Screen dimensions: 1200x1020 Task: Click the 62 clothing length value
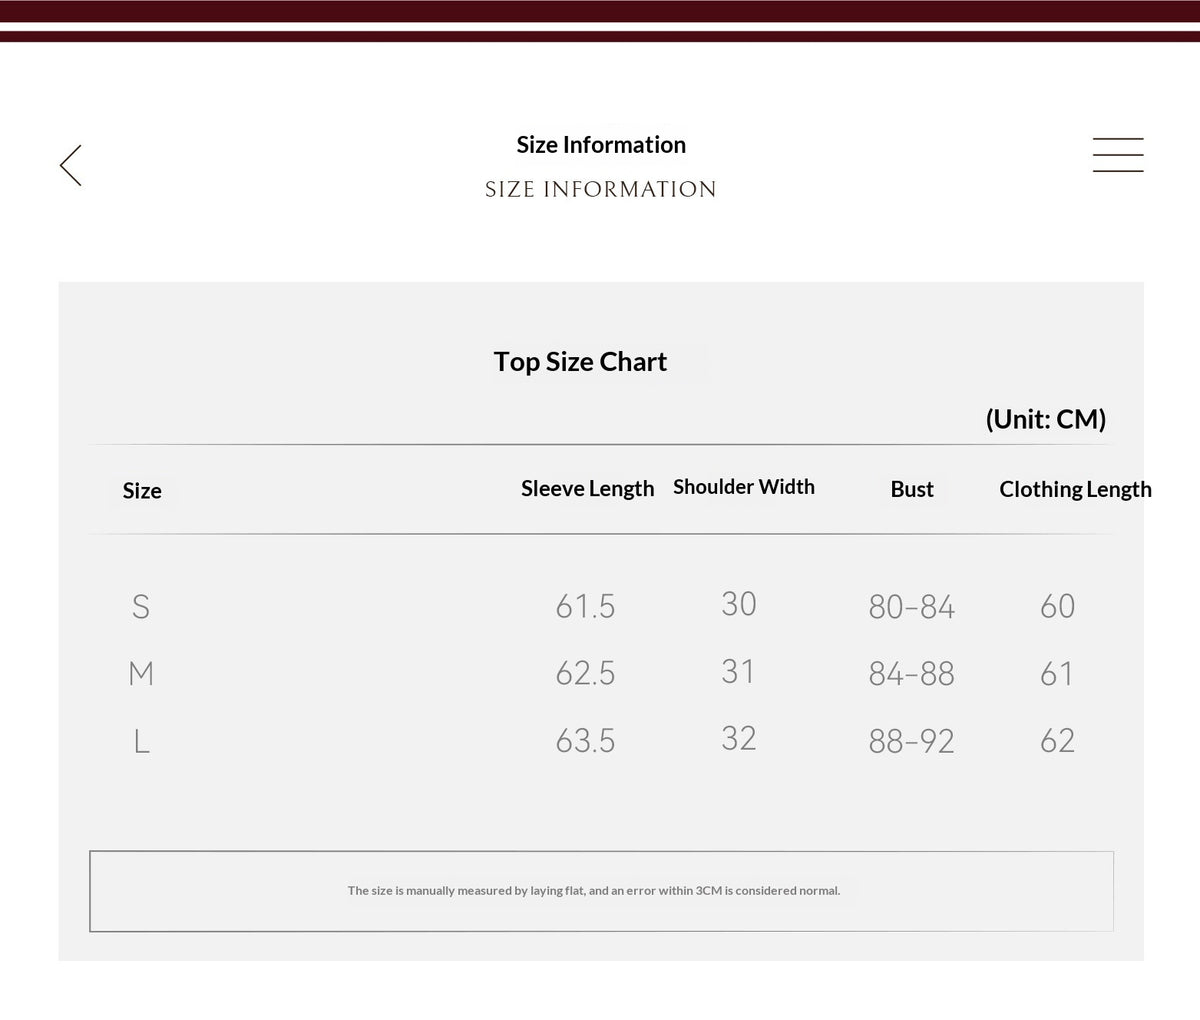(x=1057, y=740)
